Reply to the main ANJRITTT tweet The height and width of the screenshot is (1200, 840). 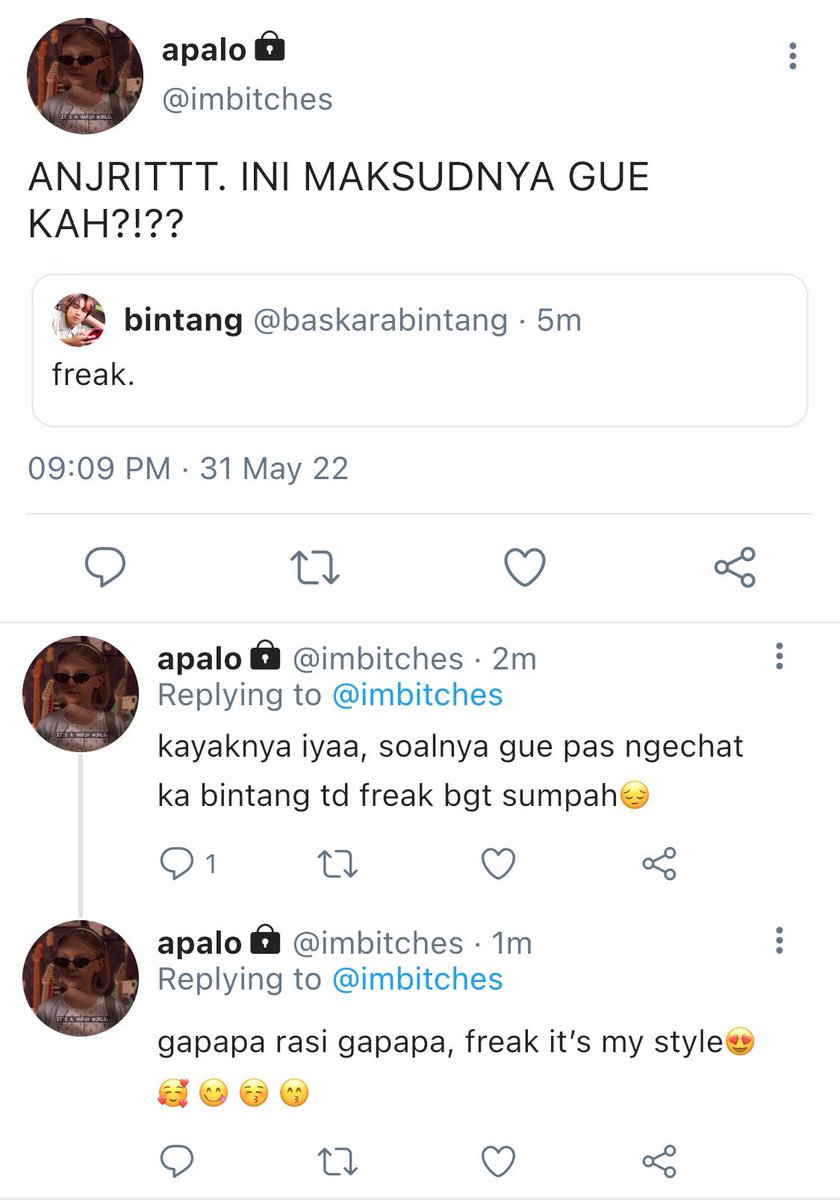tap(104, 568)
